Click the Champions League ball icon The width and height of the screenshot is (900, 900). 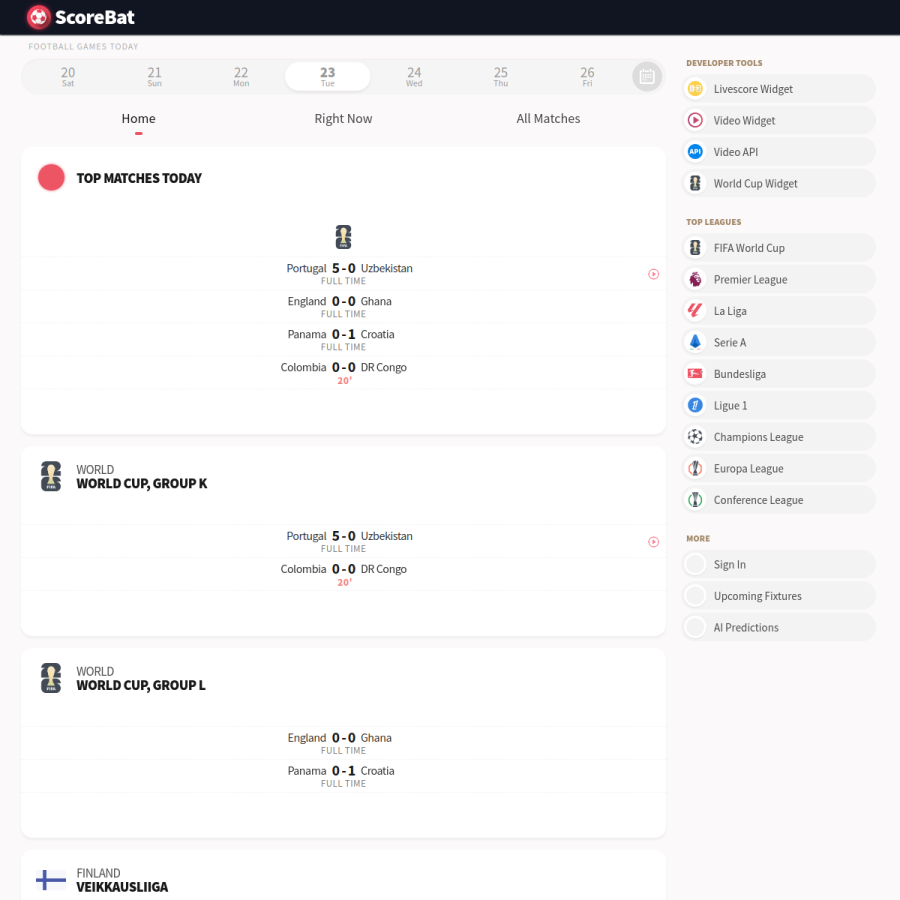point(695,437)
